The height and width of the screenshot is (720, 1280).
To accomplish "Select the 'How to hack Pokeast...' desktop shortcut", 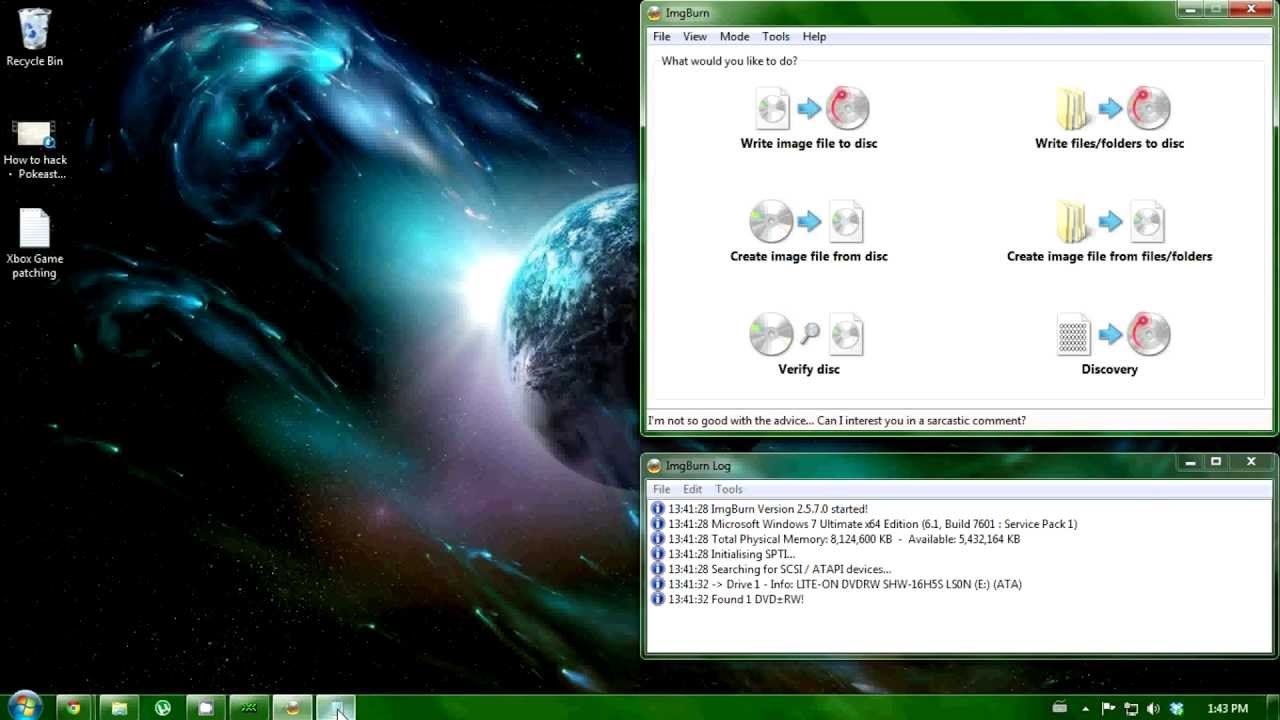I will click(x=35, y=150).
